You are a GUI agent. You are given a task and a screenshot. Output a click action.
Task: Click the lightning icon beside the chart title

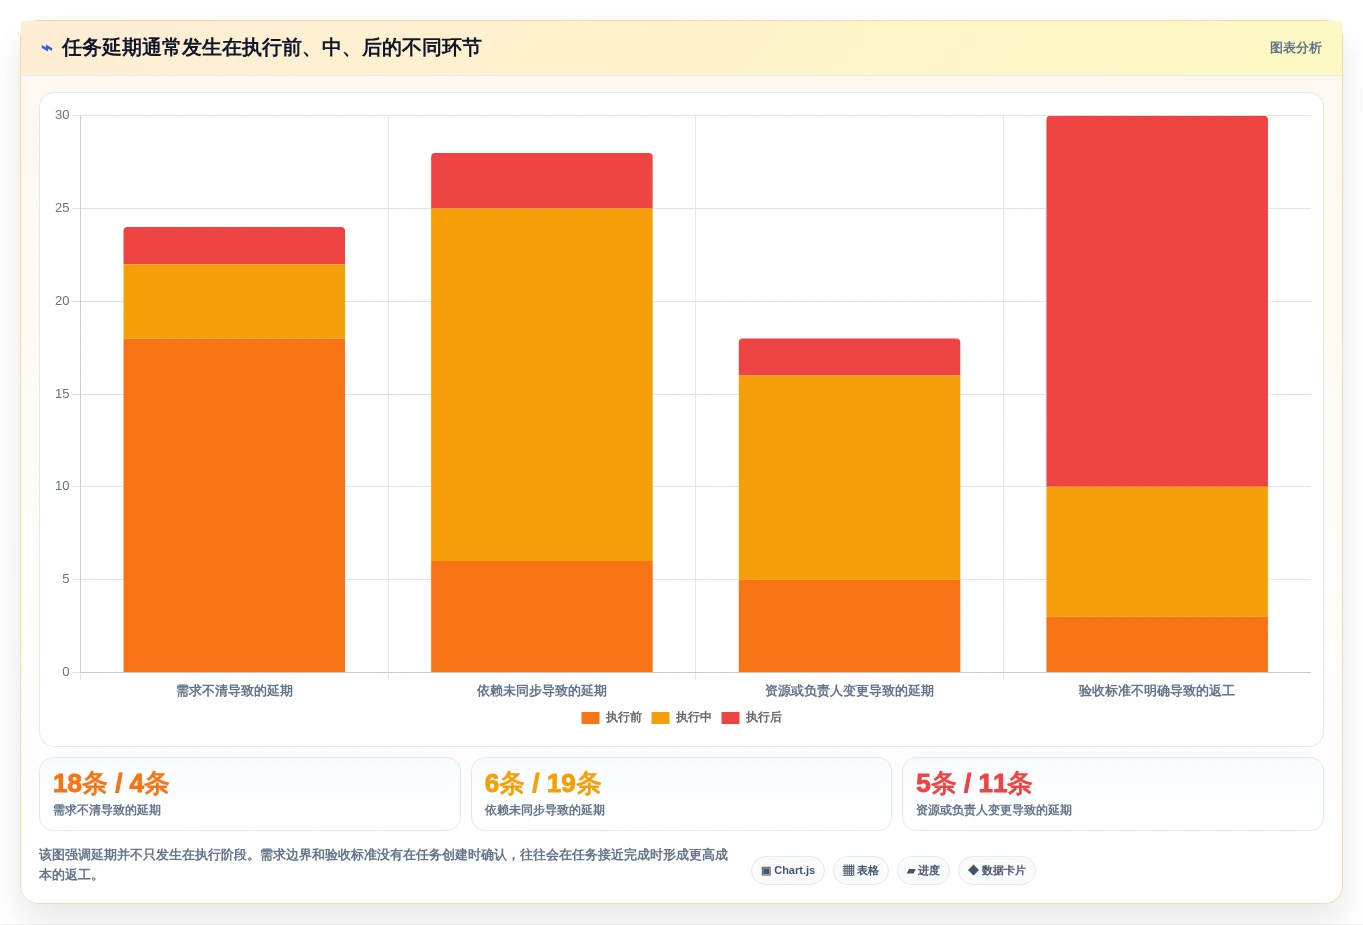click(47, 48)
